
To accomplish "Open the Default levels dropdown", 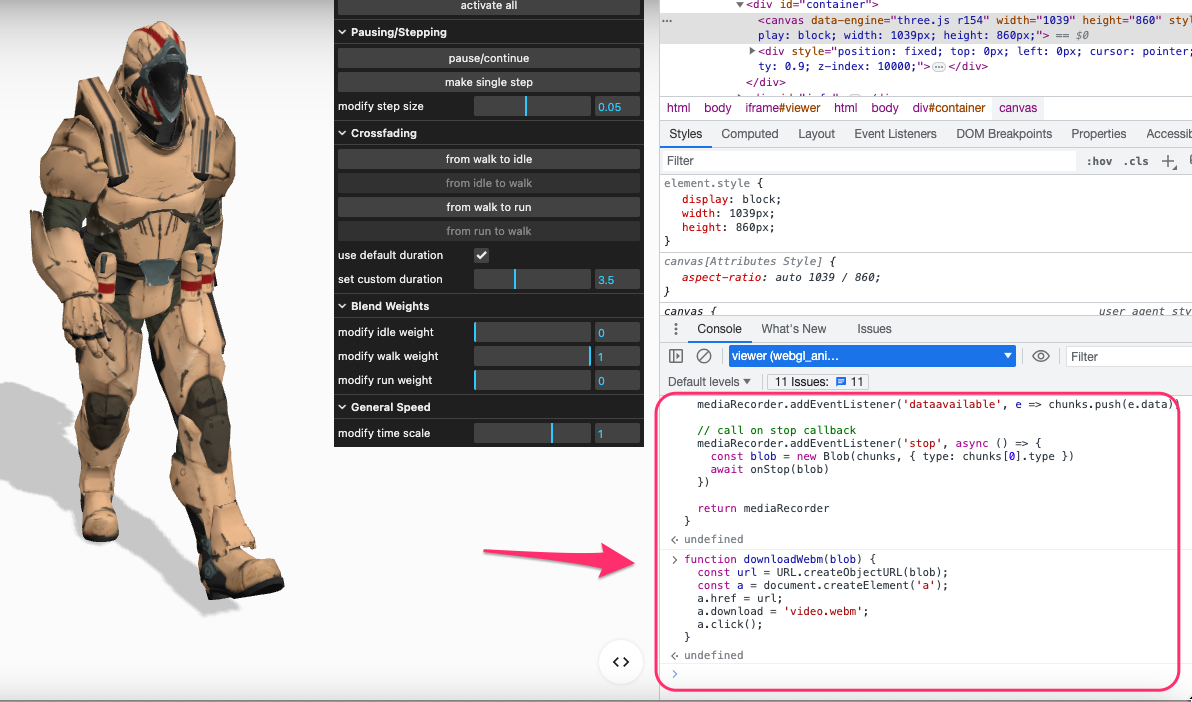I will coord(709,382).
